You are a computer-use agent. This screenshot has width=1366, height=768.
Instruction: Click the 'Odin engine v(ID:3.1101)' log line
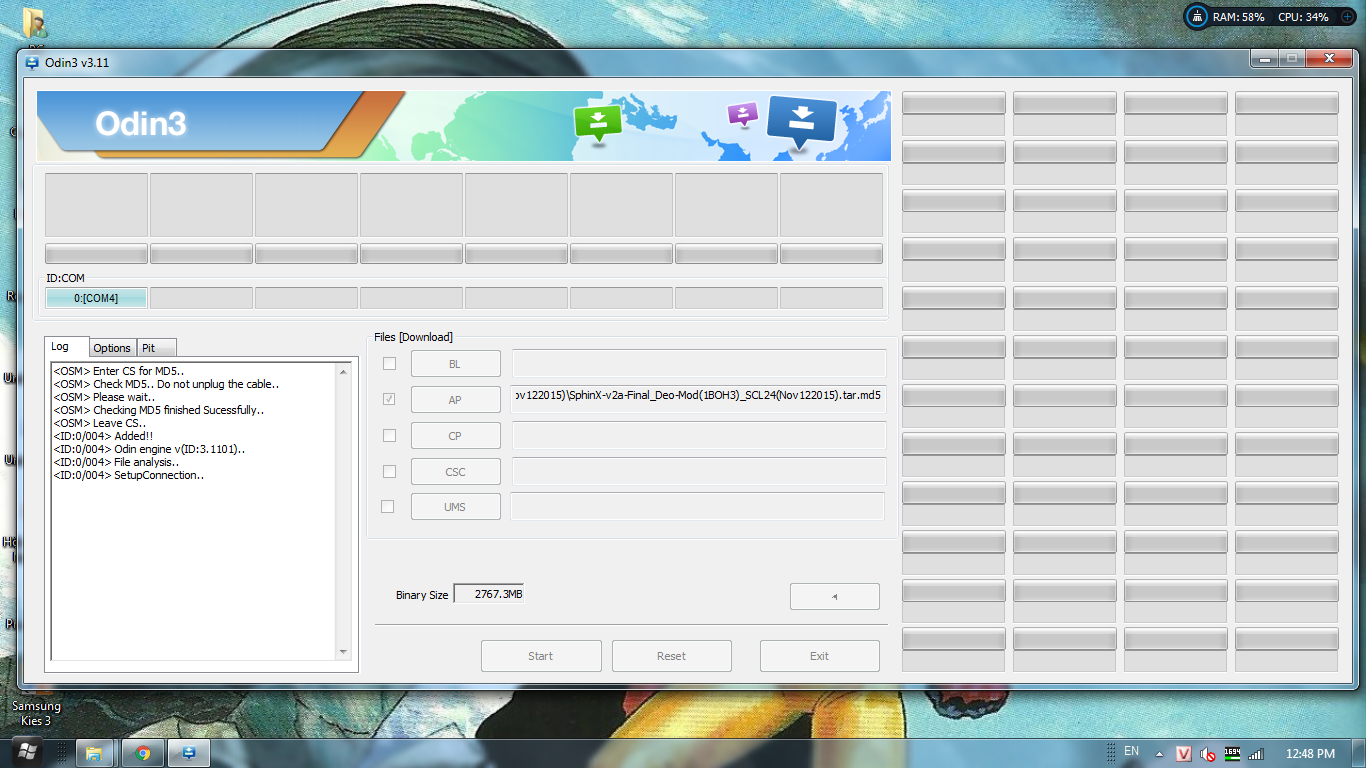point(150,449)
